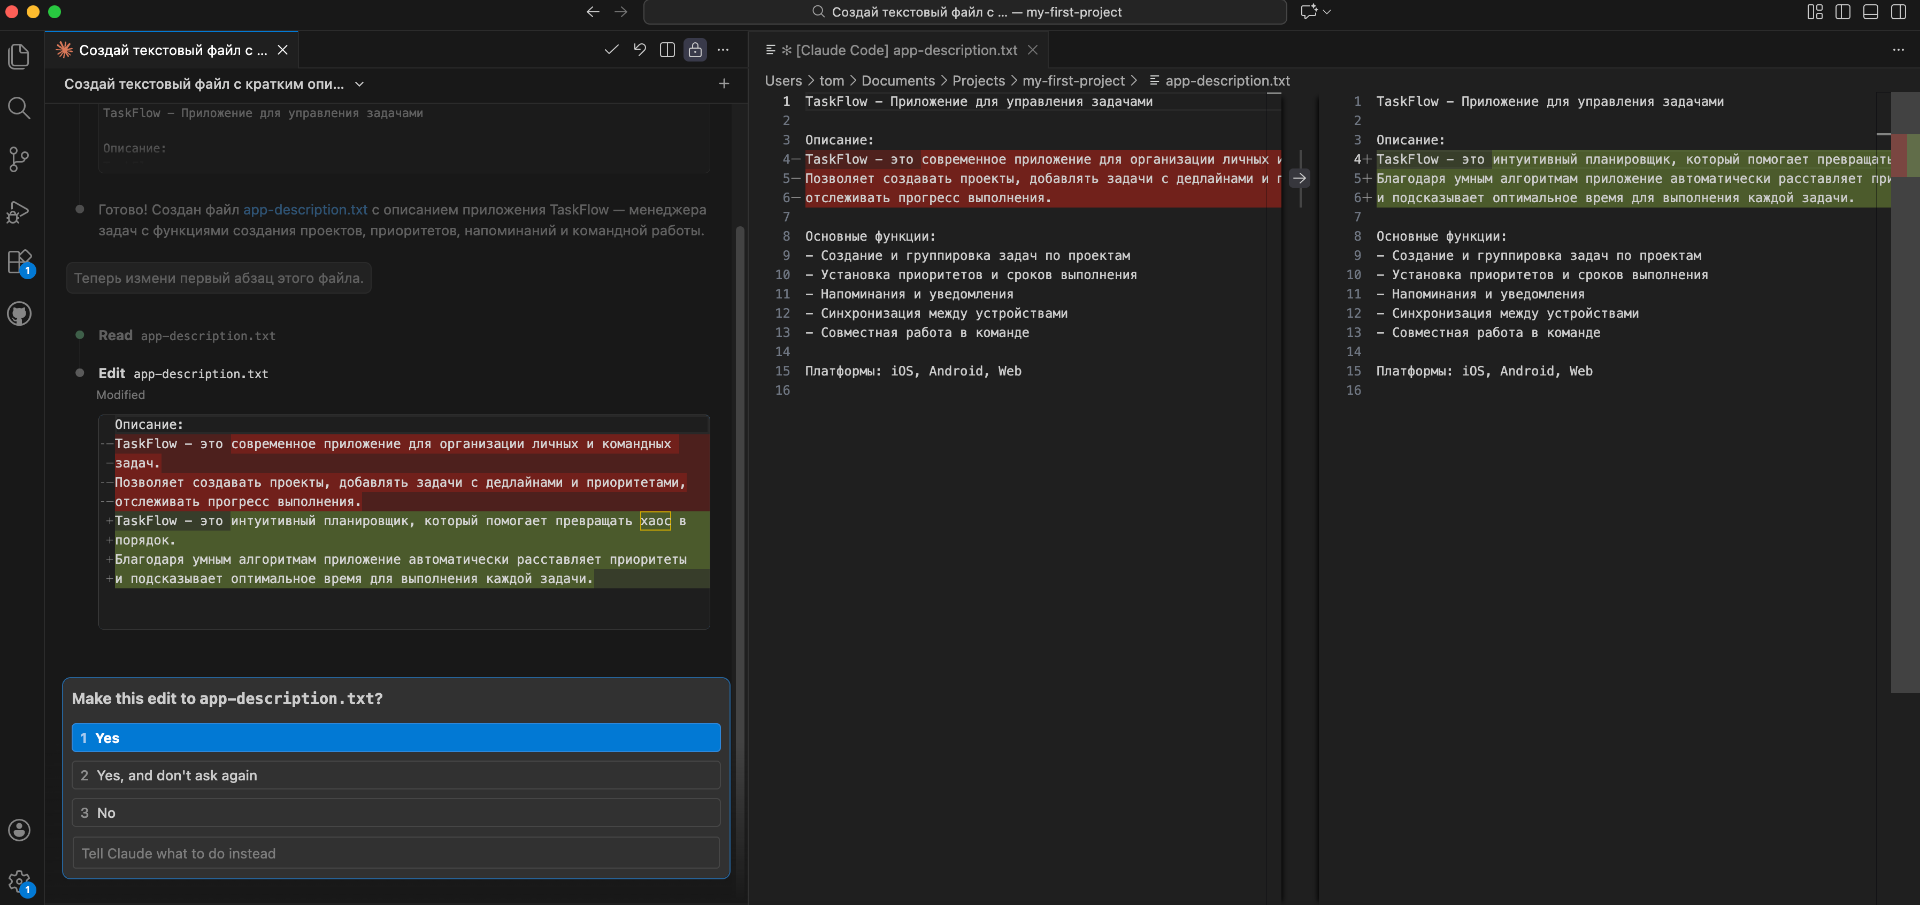1920x905 pixels.
Task: Open the Explorer sidebar icon
Action: [x=19, y=57]
